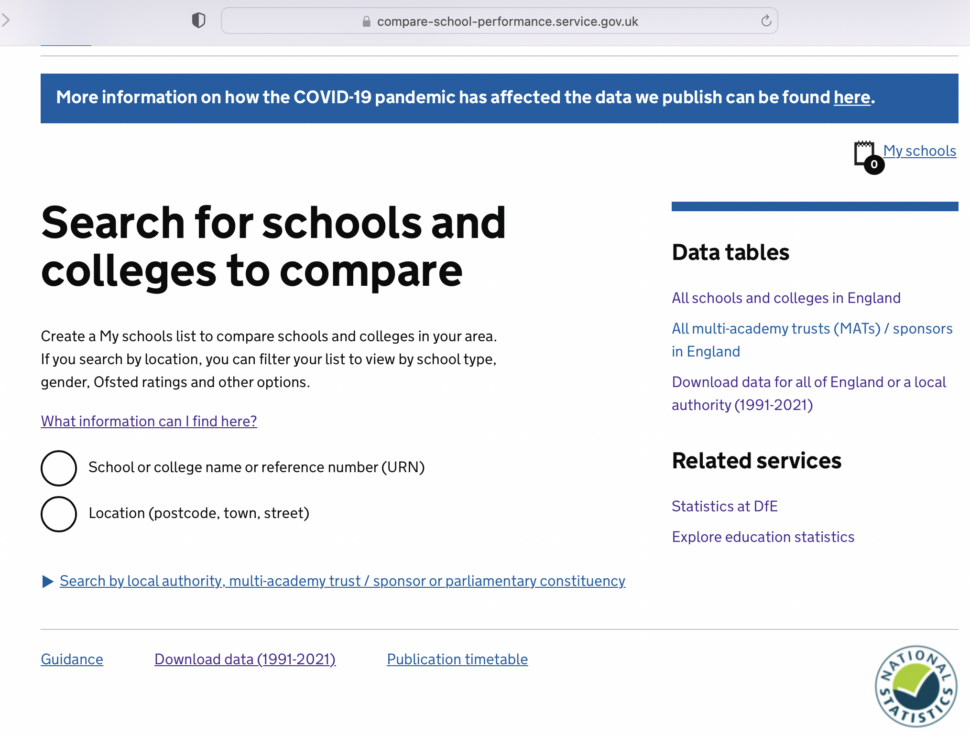The width and height of the screenshot is (970, 735).
Task: Click the browser address bar URL field
Action: (x=499, y=21)
